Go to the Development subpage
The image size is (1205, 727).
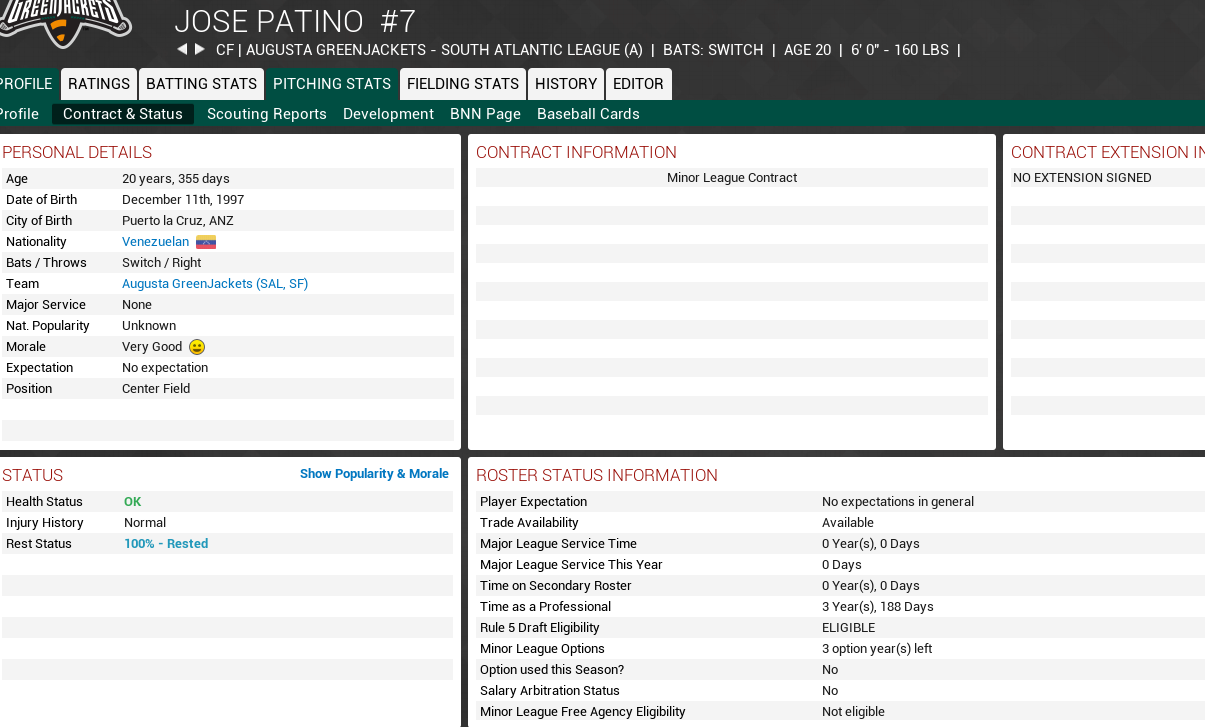point(388,114)
